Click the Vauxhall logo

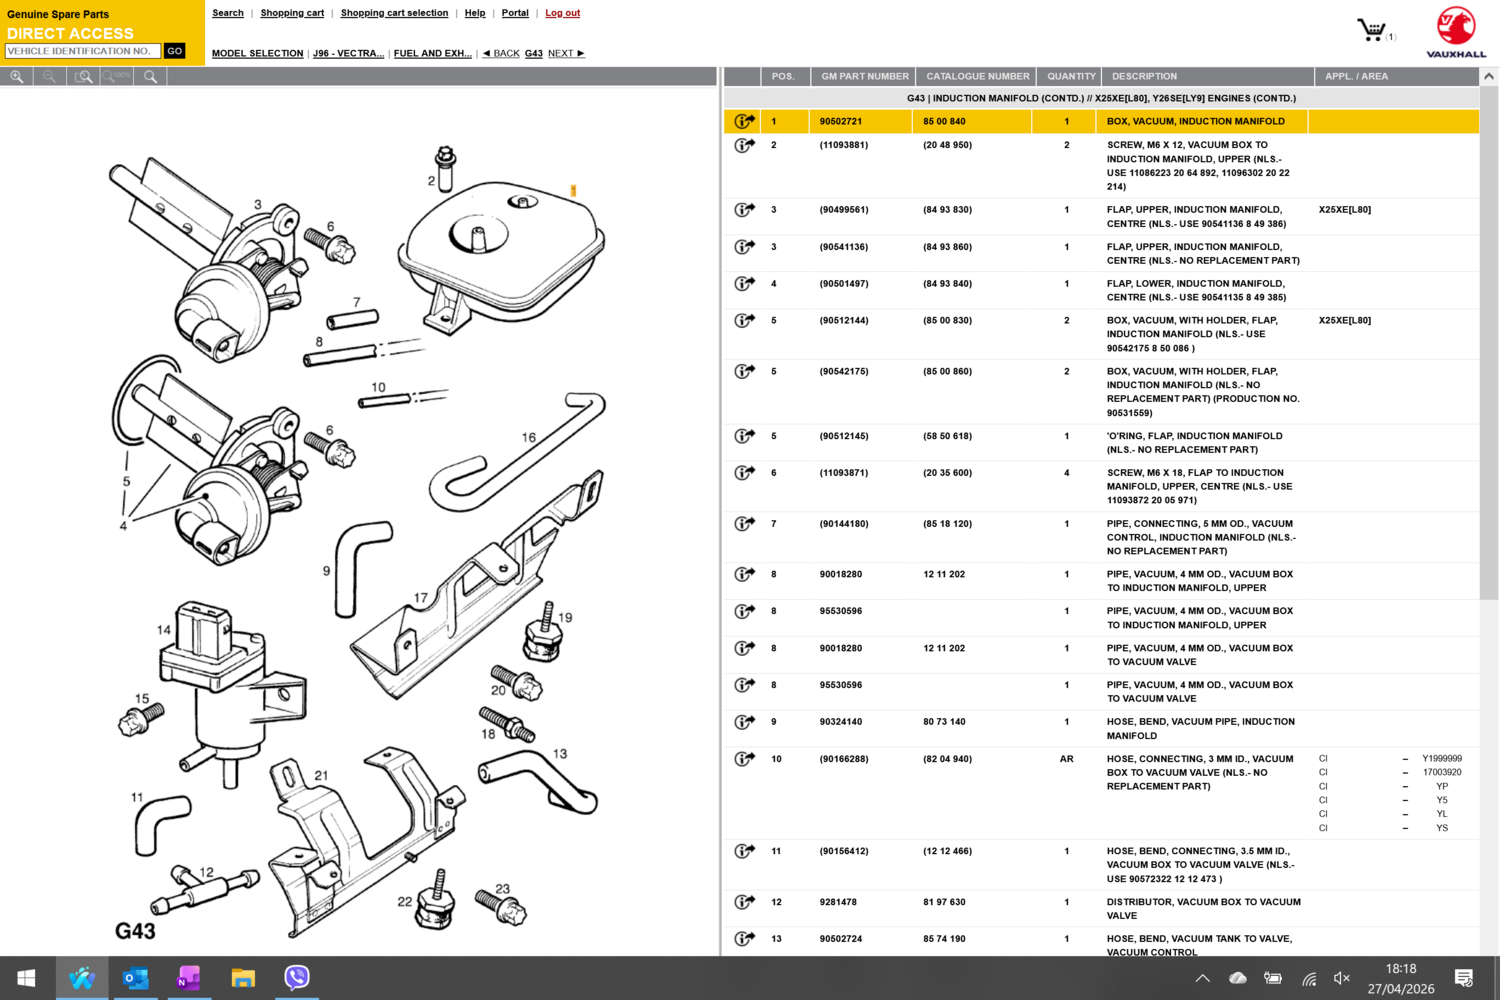coord(1456,33)
